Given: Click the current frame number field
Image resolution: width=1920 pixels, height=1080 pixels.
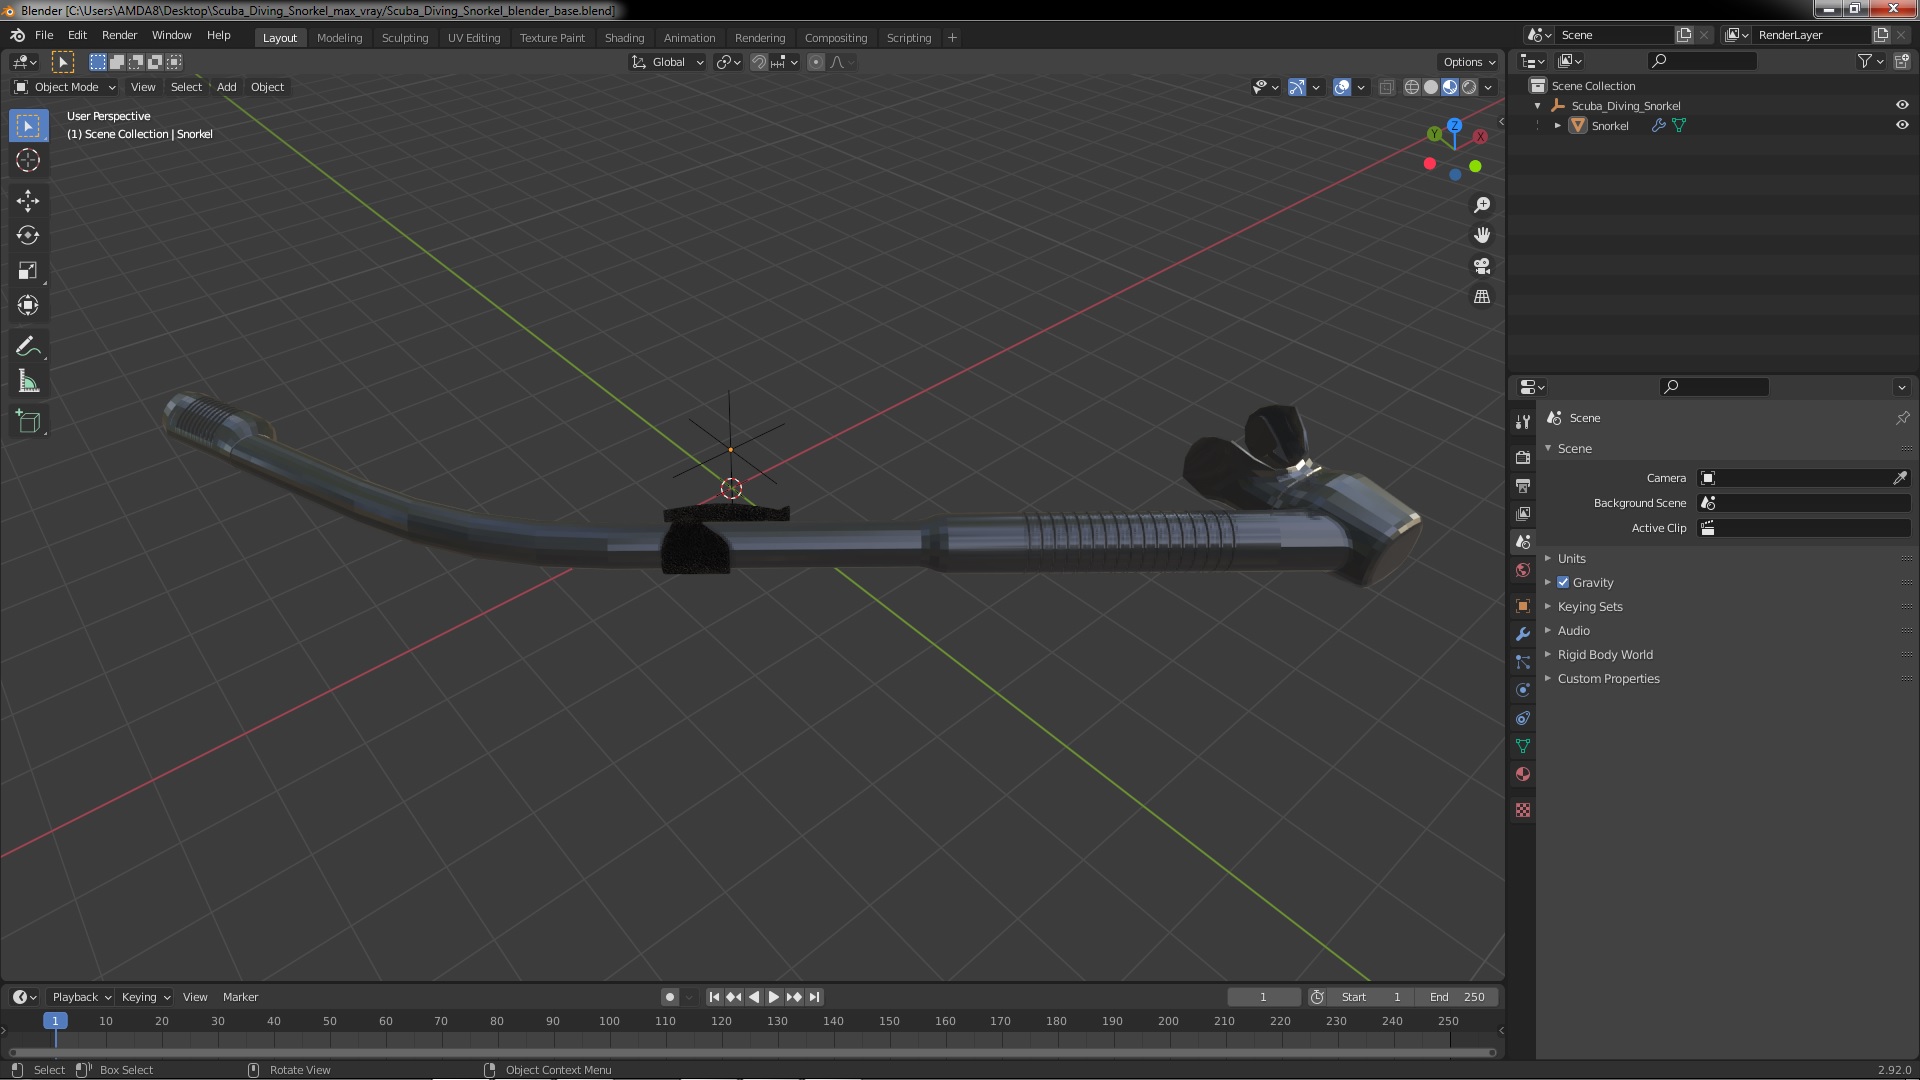Looking at the screenshot, I should (x=1263, y=997).
